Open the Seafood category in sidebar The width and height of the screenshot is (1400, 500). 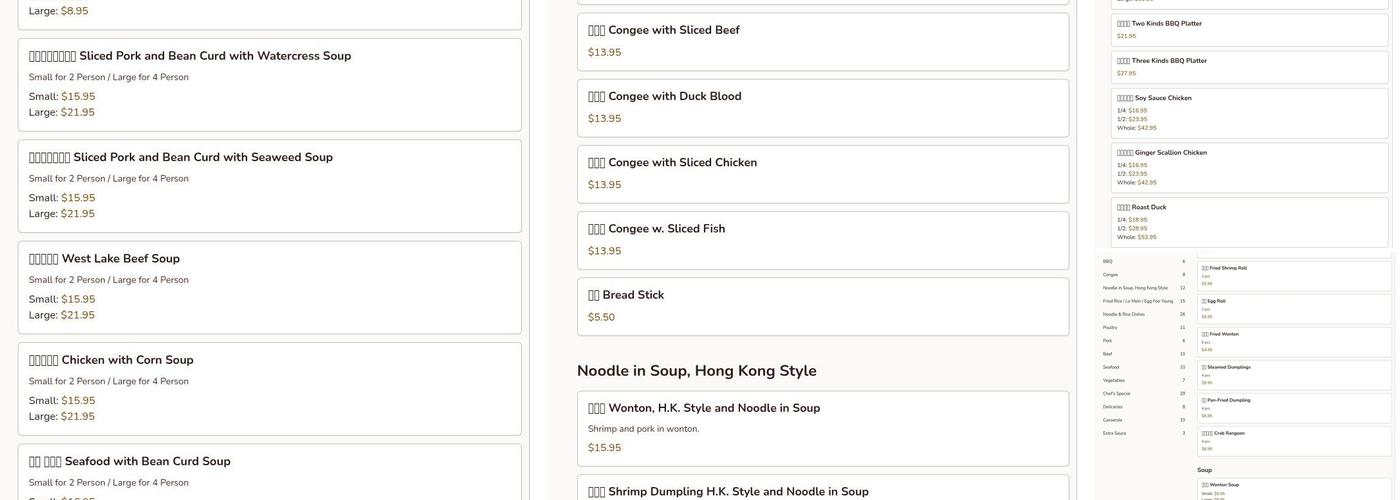click(x=1111, y=367)
